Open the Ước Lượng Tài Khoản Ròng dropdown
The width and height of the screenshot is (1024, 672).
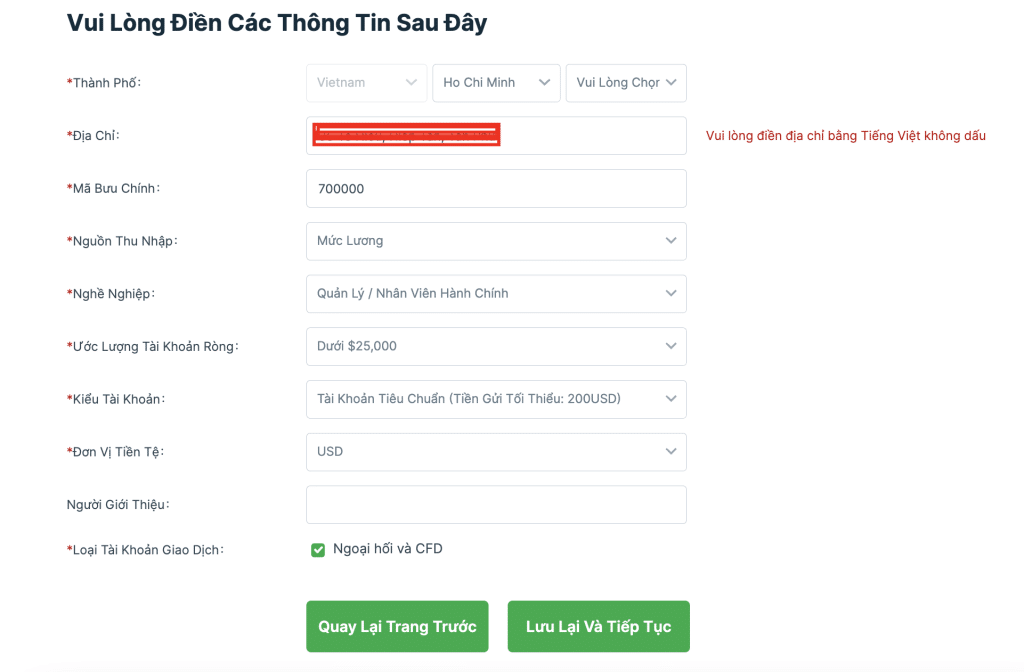496,347
